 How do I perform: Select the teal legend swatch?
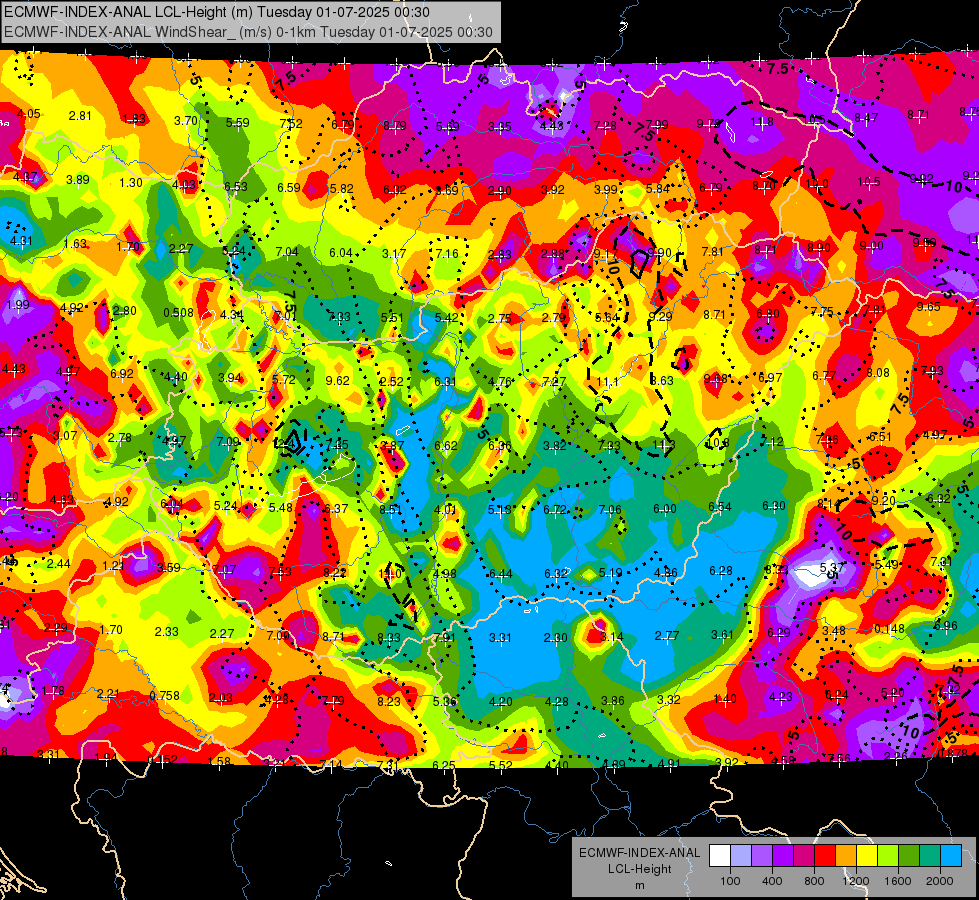[930, 856]
